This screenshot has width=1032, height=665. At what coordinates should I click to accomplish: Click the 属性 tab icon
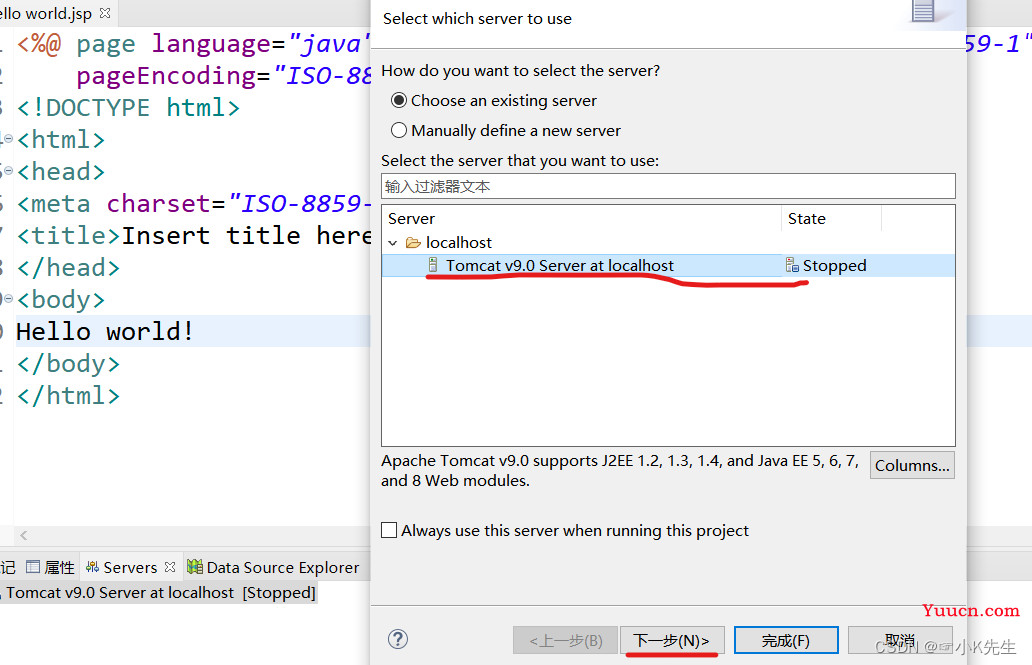tap(33, 567)
